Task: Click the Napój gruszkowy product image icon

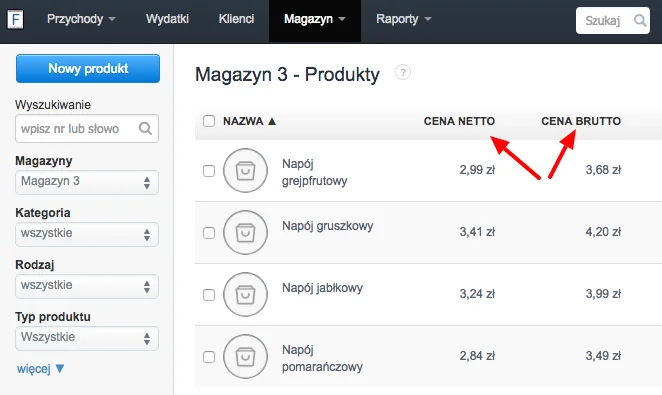Action: (245, 233)
